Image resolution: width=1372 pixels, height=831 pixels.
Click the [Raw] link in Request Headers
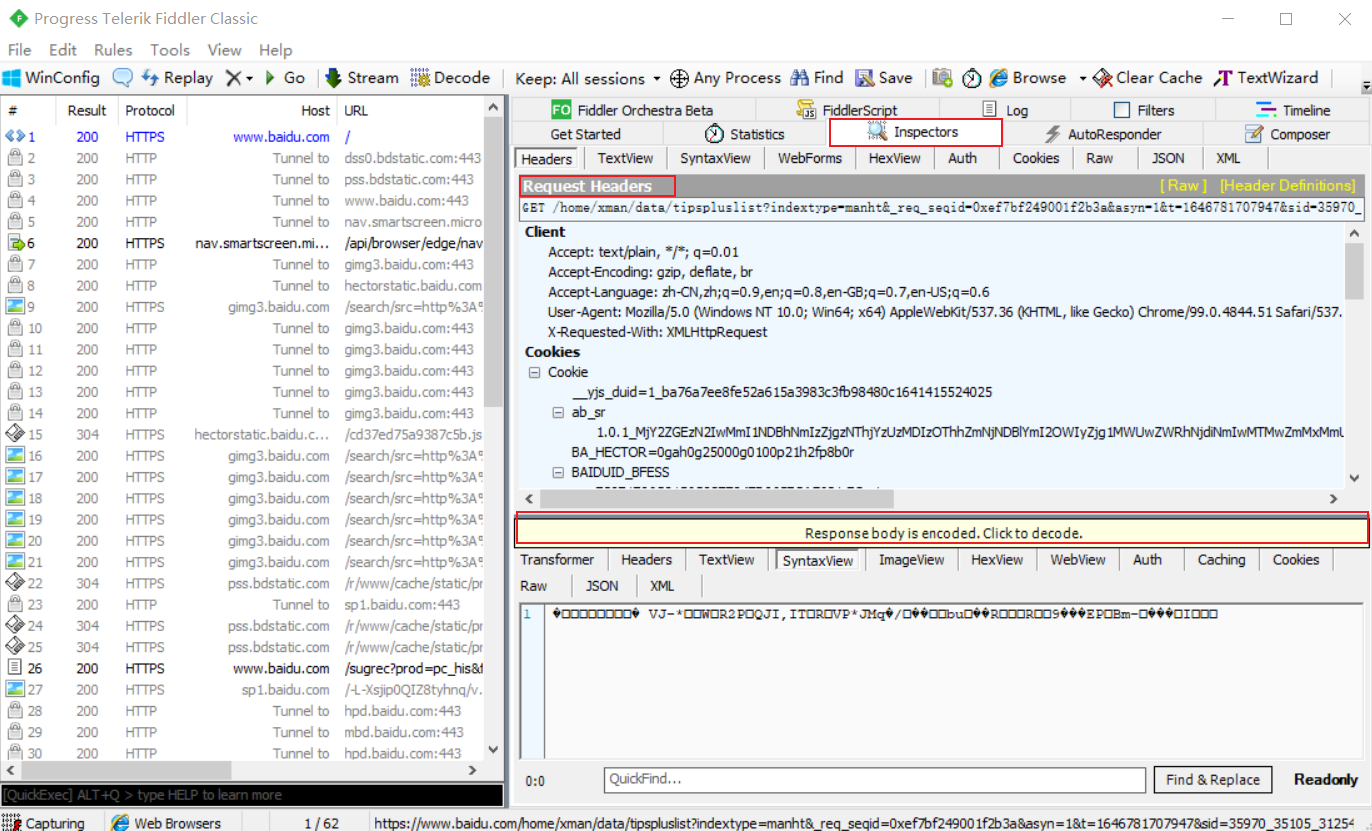pos(1183,185)
